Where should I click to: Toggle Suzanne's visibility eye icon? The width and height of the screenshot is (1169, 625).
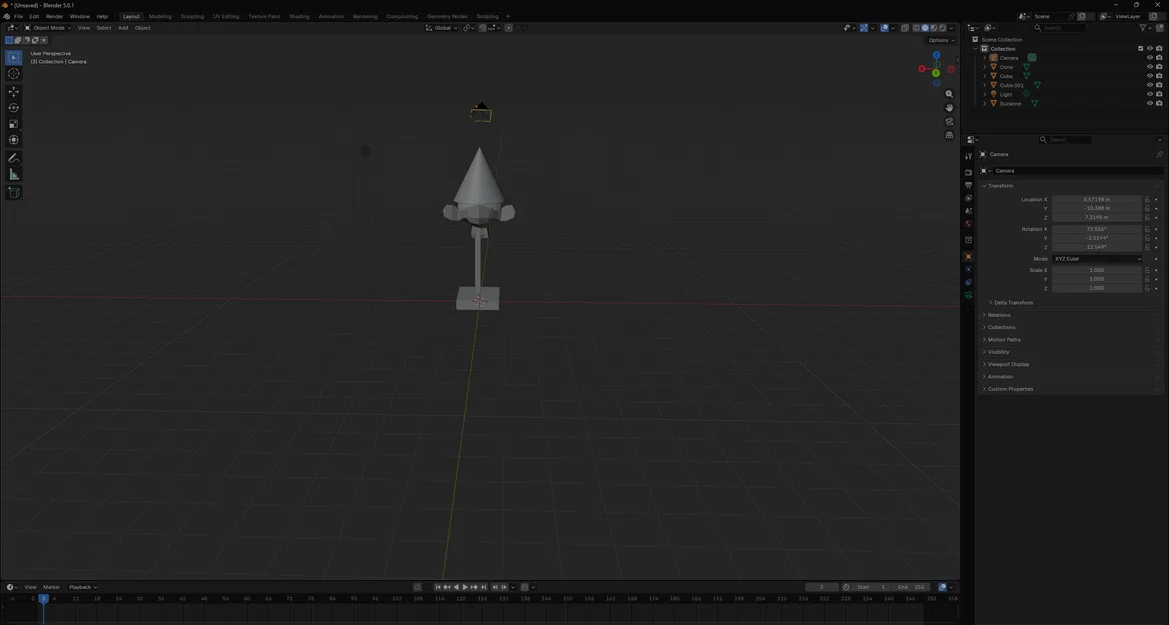pyautogui.click(x=1150, y=103)
